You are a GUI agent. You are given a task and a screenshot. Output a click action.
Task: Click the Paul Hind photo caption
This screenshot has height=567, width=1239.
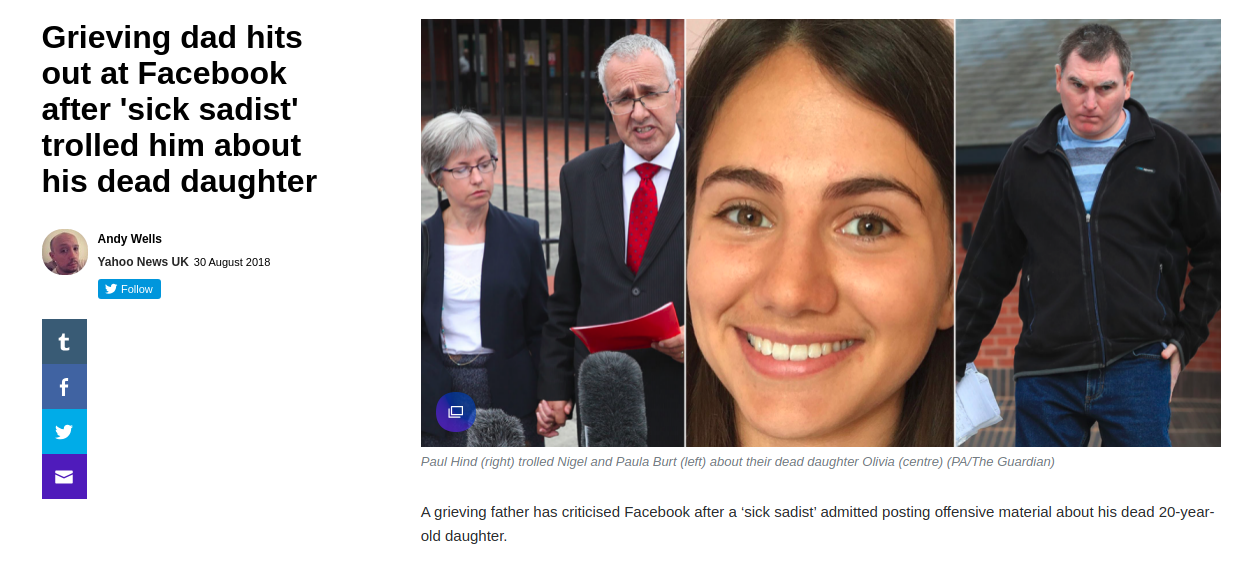(x=738, y=462)
